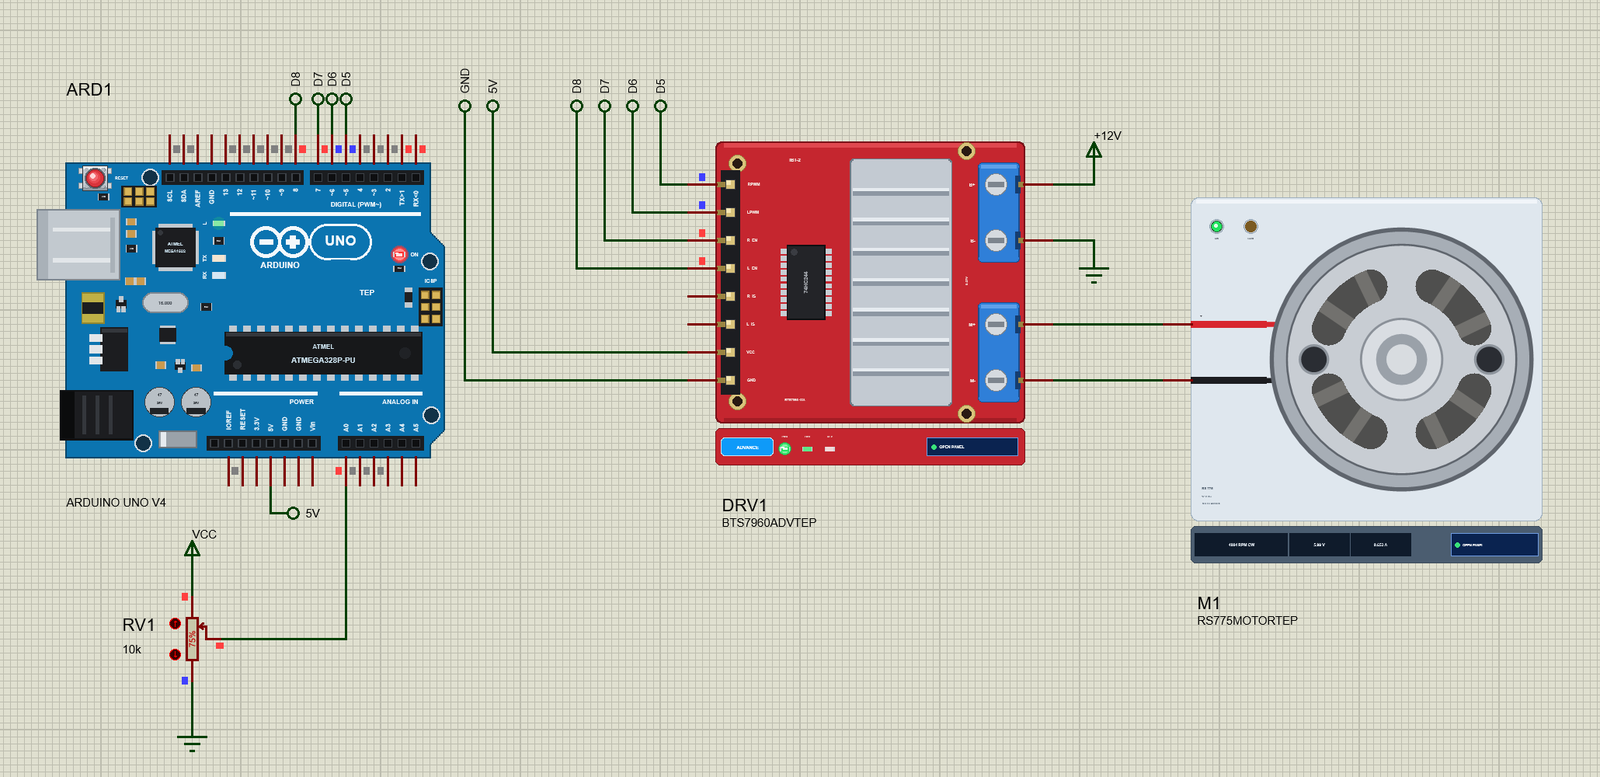Click the green LED indicator on the motor

1217,227
